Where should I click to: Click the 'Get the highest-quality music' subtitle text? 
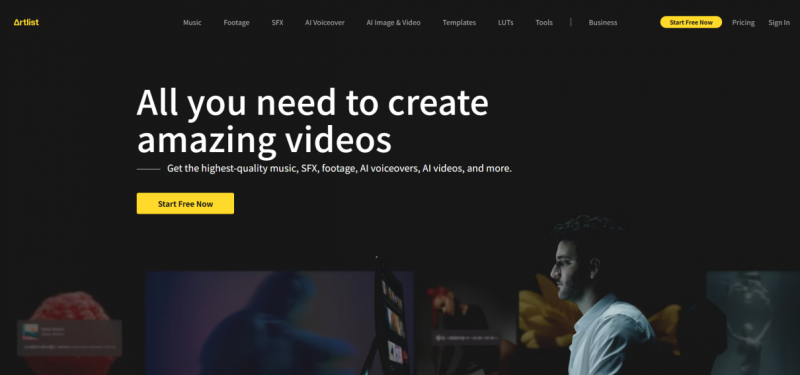[x=339, y=168]
